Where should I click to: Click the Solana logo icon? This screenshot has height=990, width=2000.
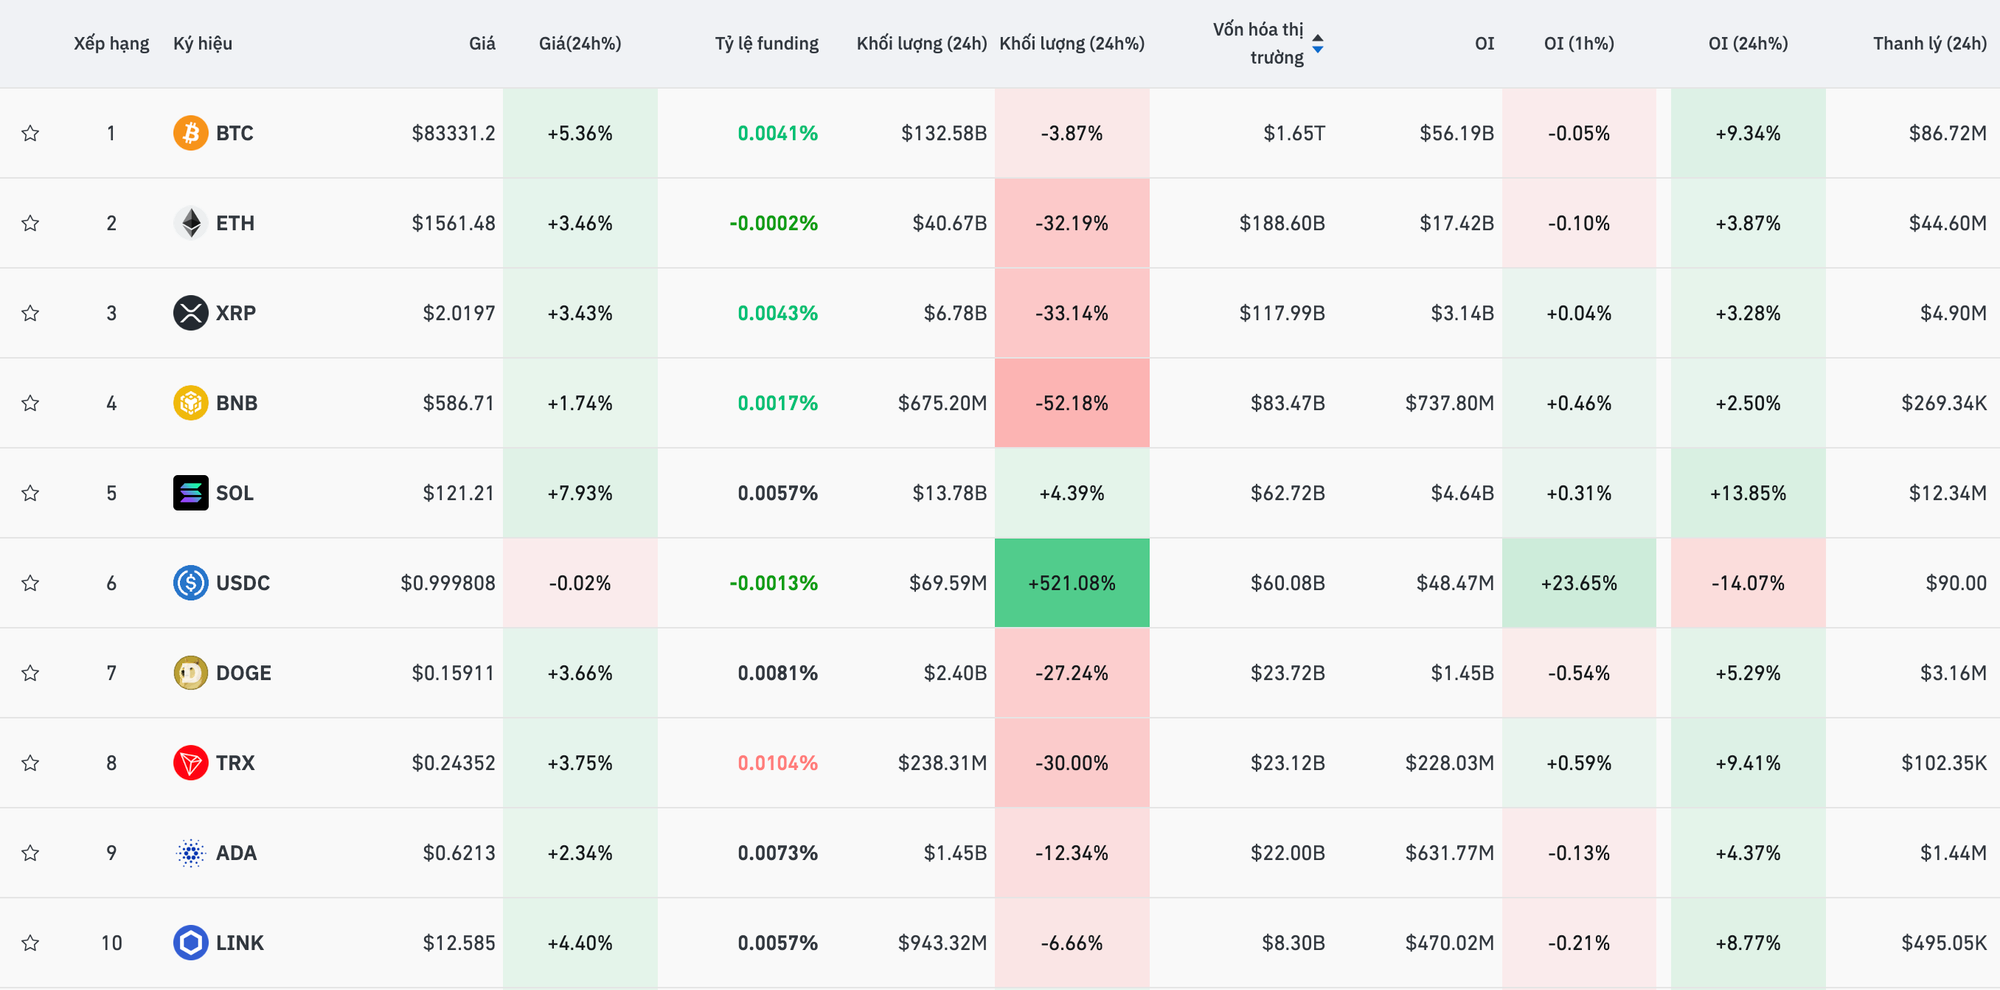click(190, 493)
